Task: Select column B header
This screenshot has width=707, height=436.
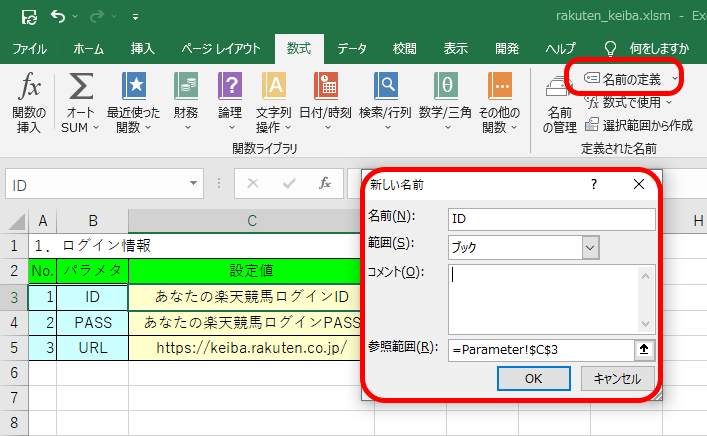Action: coord(92,221)
